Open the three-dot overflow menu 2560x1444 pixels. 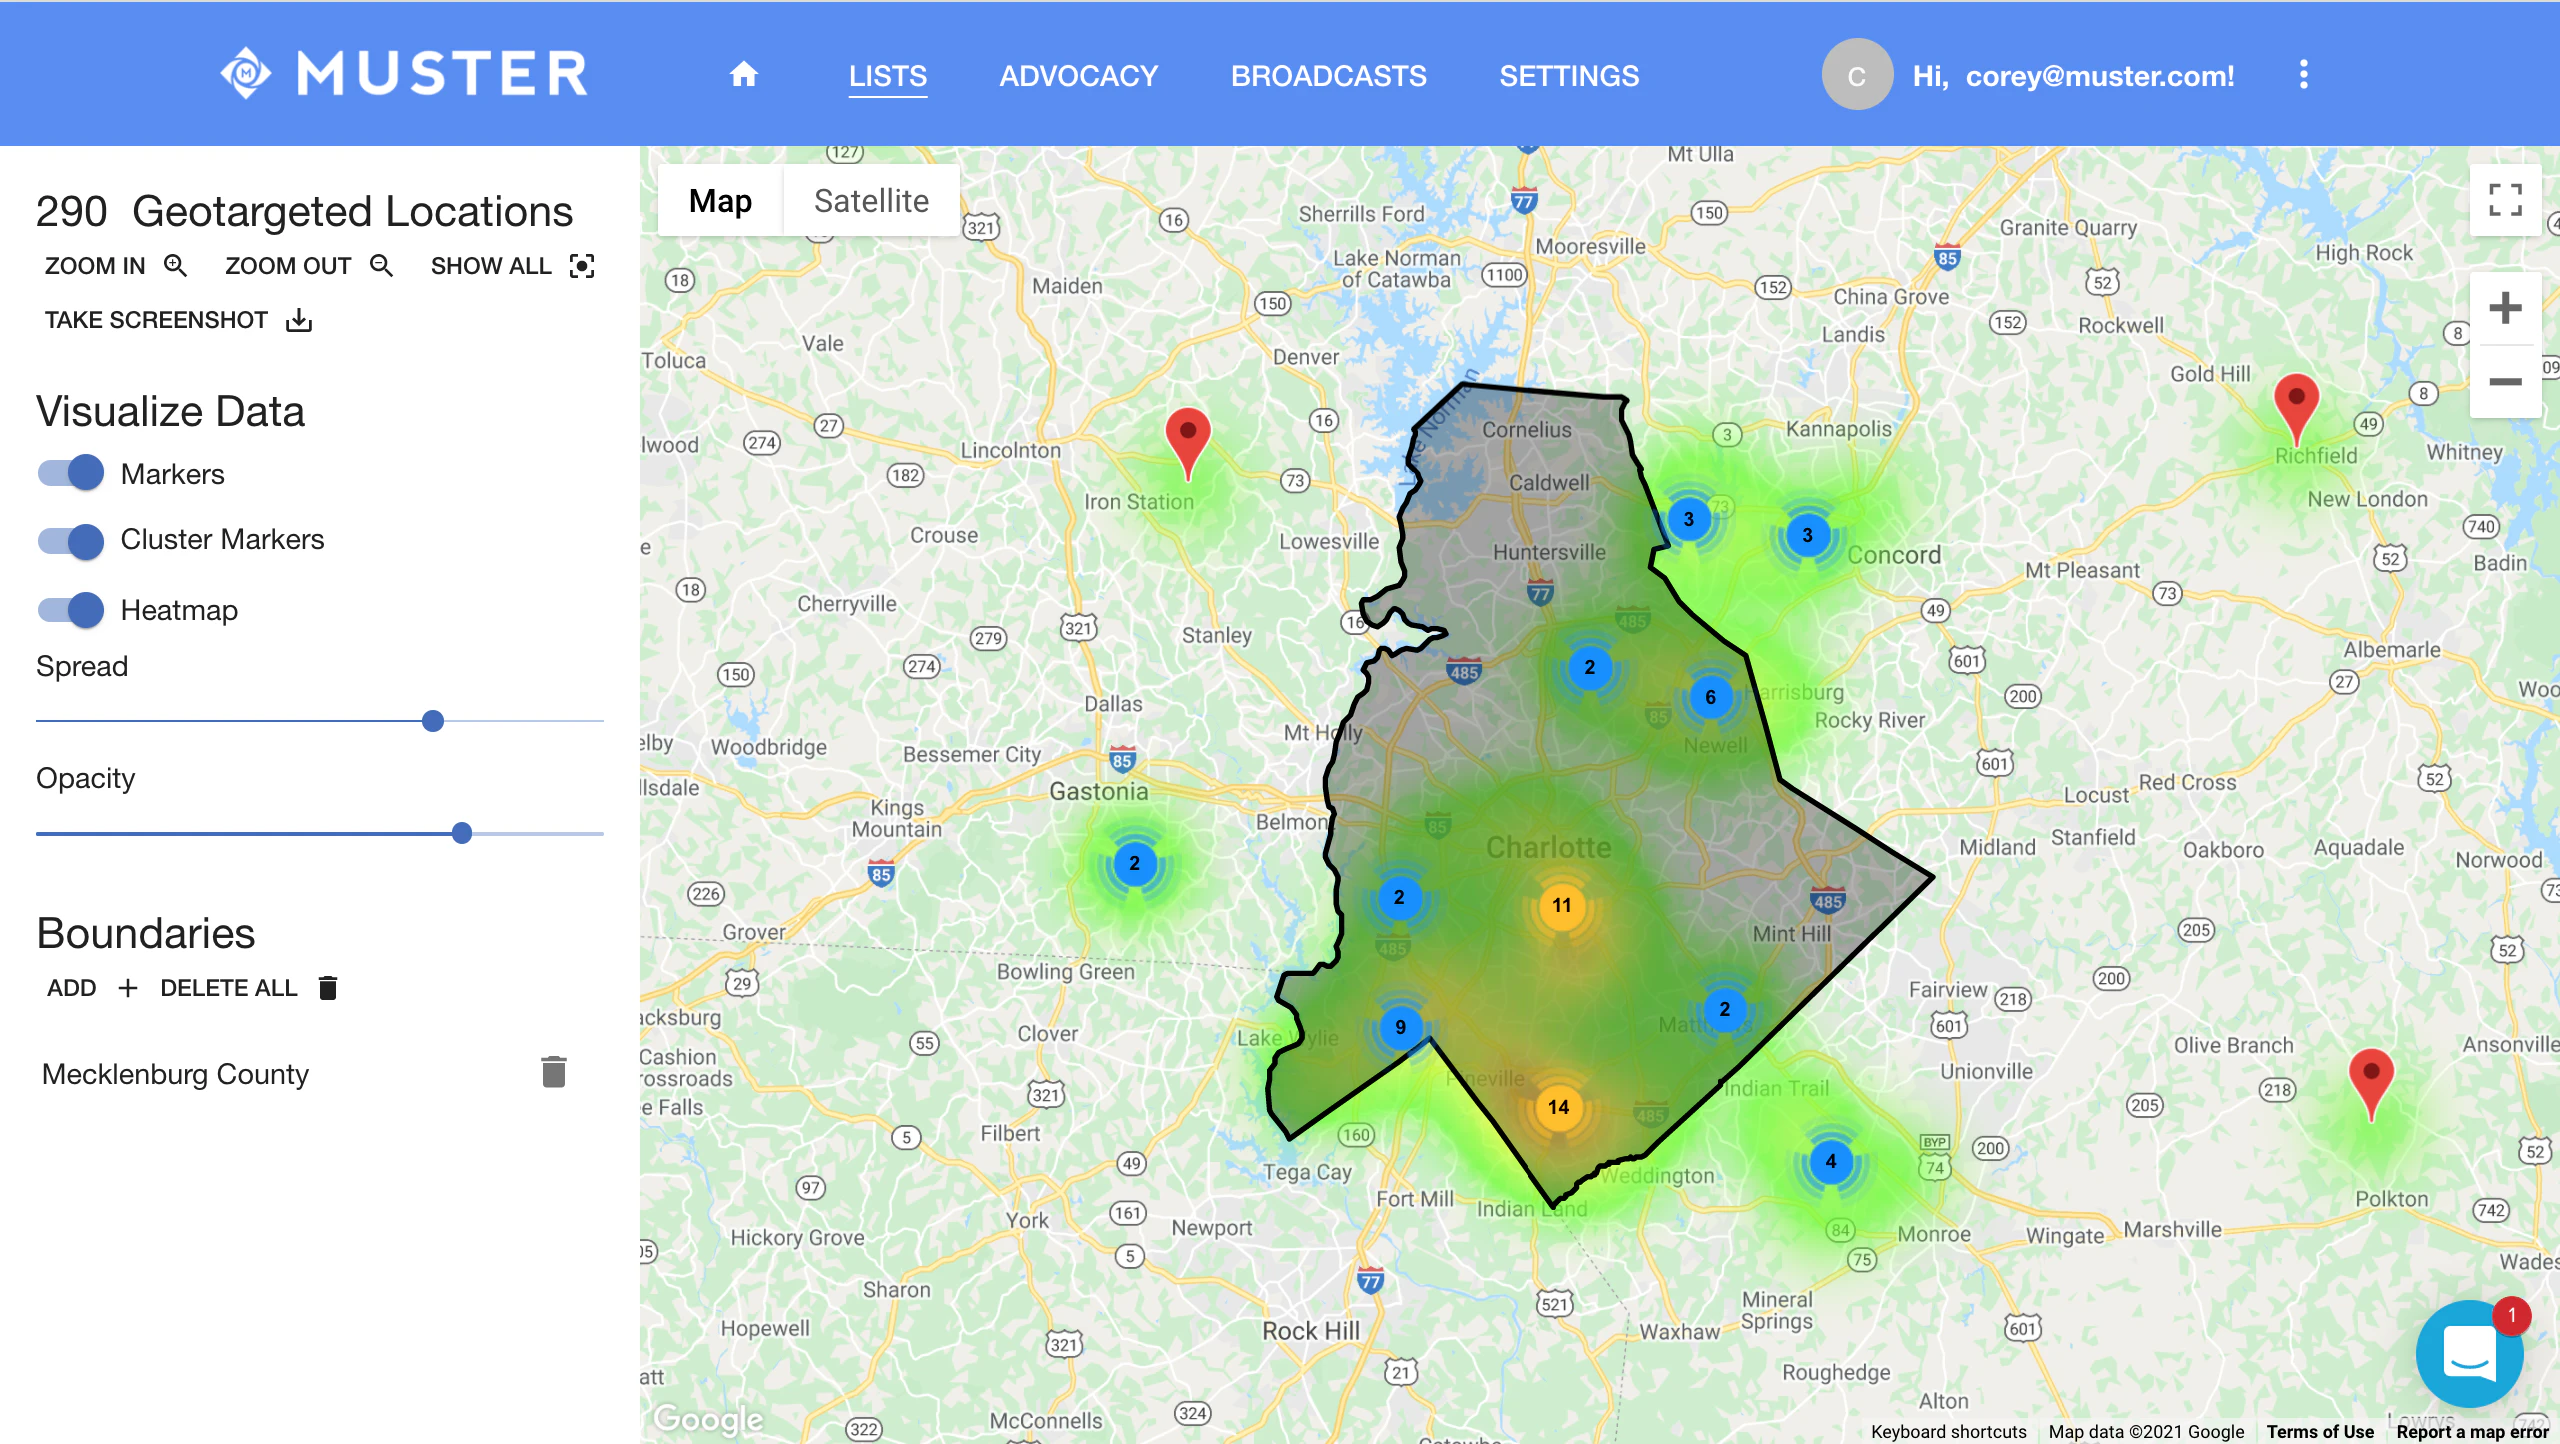point(2304,74)
